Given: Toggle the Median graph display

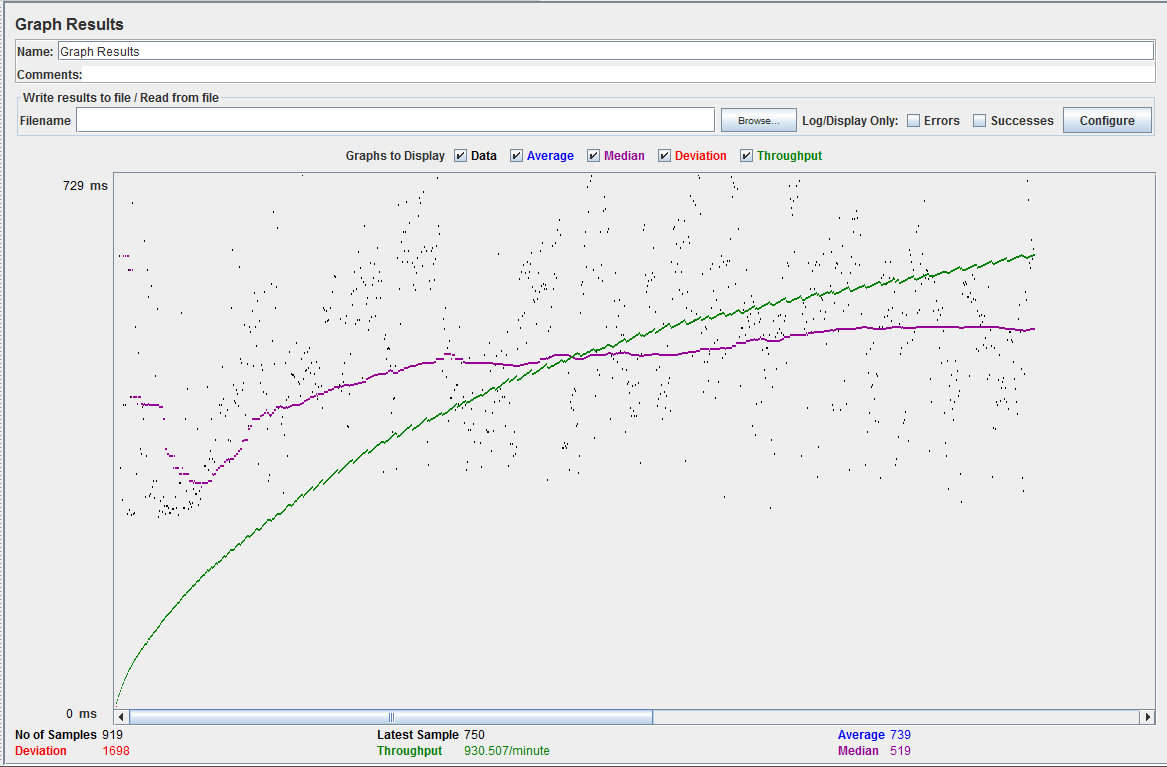Looking at the screenshot, I should pyautogui.click(x=594, y=156).
